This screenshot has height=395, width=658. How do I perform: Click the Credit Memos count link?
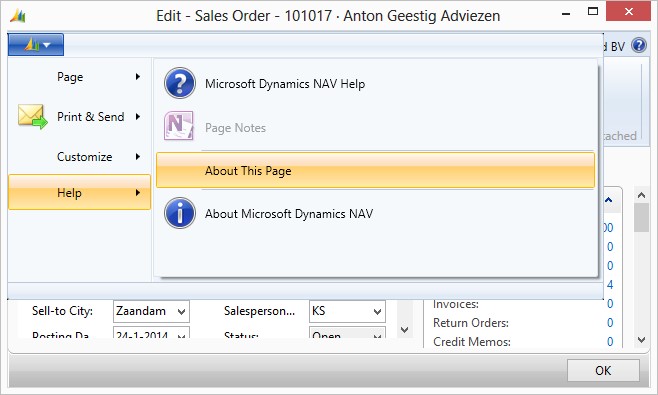click(610, 342)
